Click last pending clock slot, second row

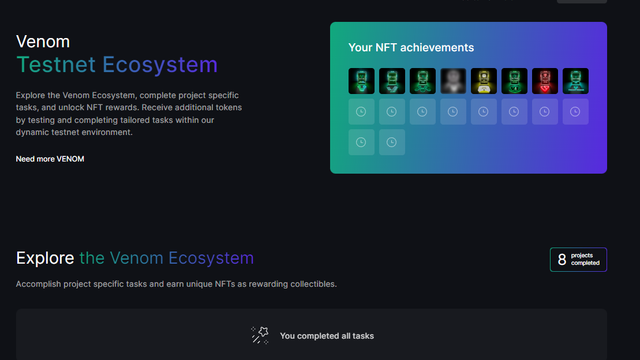pos(576,111)
